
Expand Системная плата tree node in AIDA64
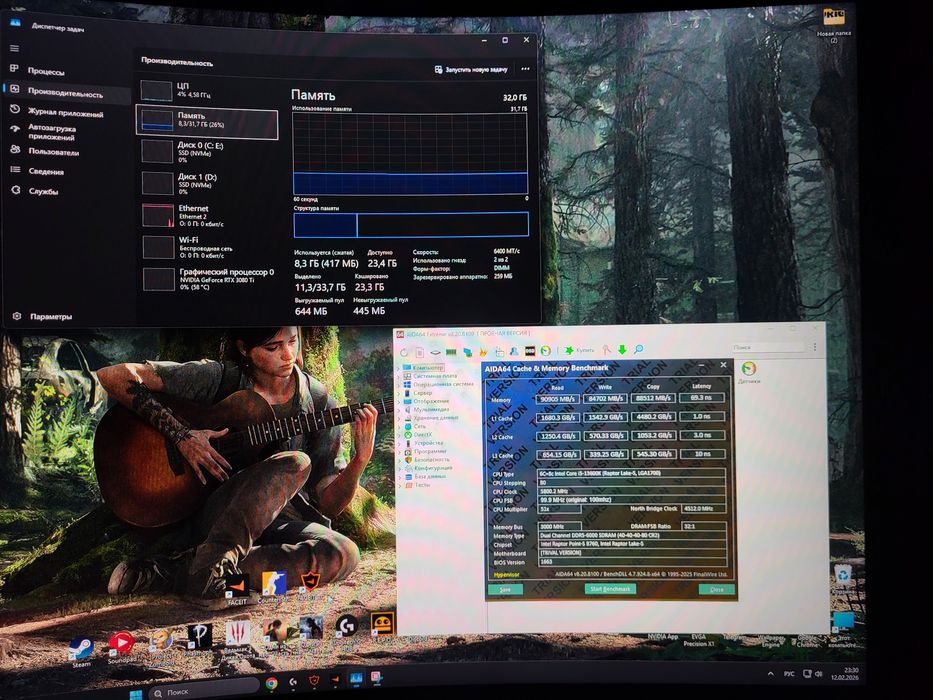click(399, 376)
